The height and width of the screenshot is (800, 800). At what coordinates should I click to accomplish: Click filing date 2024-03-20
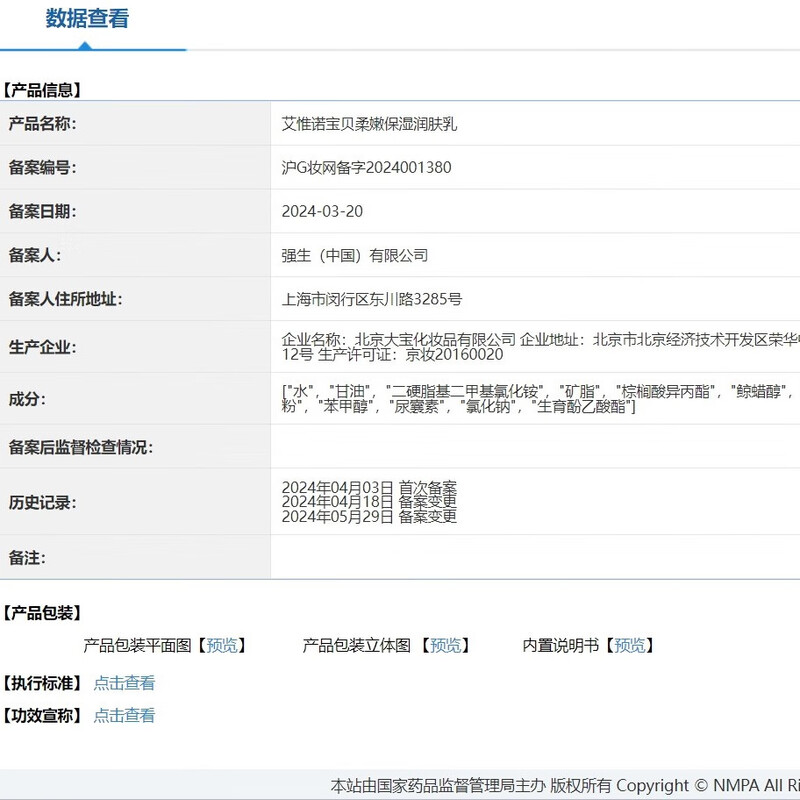pyautogui.click(x=322, y=211)
